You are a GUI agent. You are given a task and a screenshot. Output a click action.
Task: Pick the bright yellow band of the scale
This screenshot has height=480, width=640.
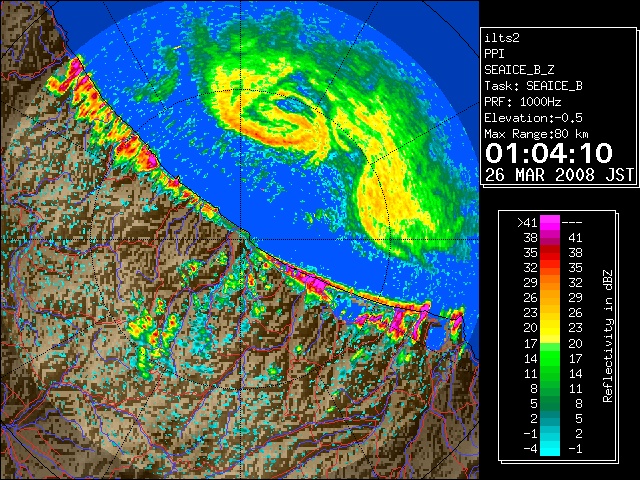click(550, 329)
